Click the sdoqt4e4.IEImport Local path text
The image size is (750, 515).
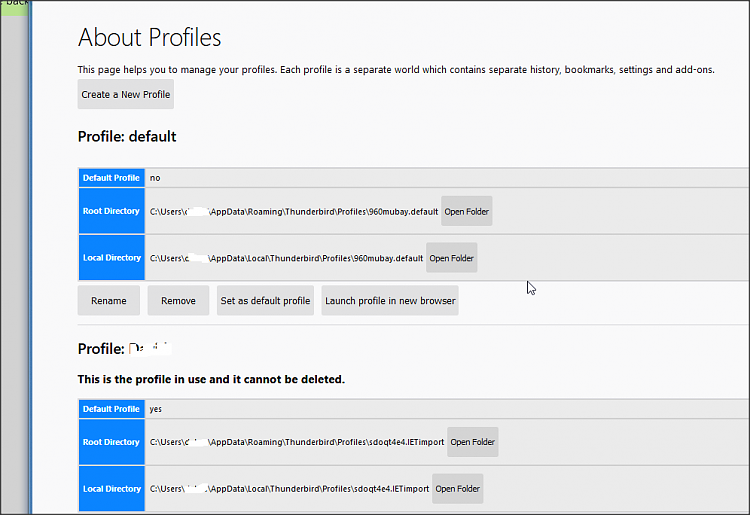click(x=289, y=489)
